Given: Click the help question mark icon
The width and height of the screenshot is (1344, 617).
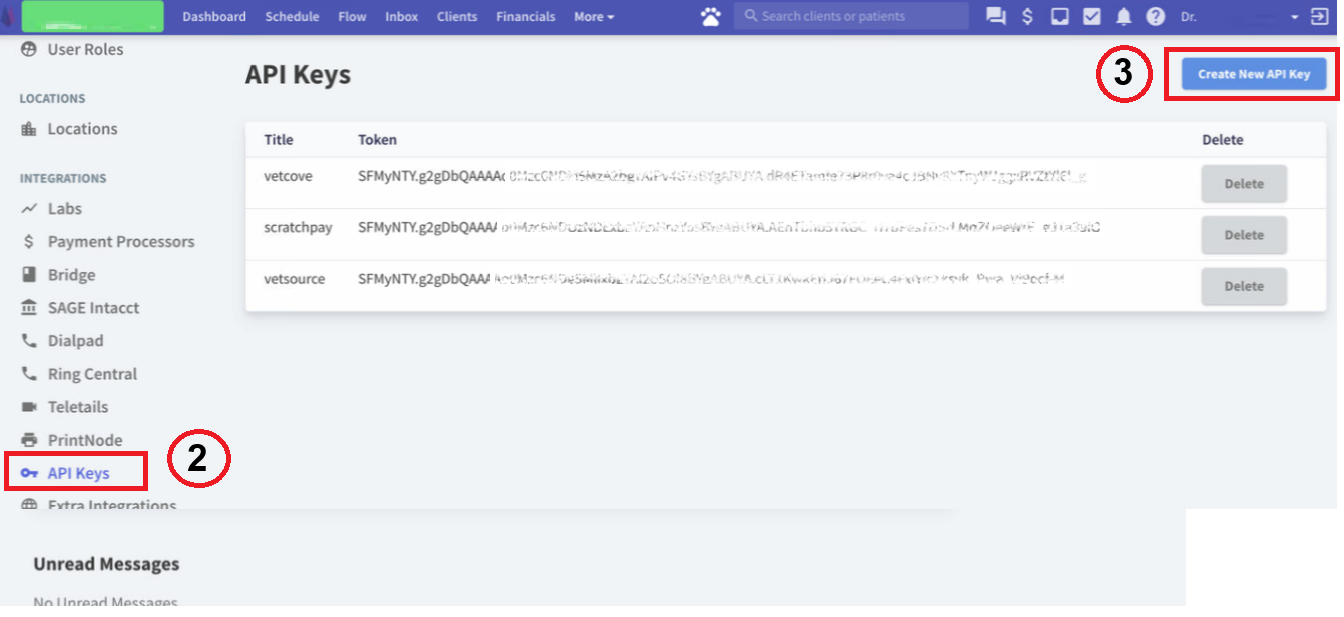Looking at the screenshot, I should point(1156,17).
